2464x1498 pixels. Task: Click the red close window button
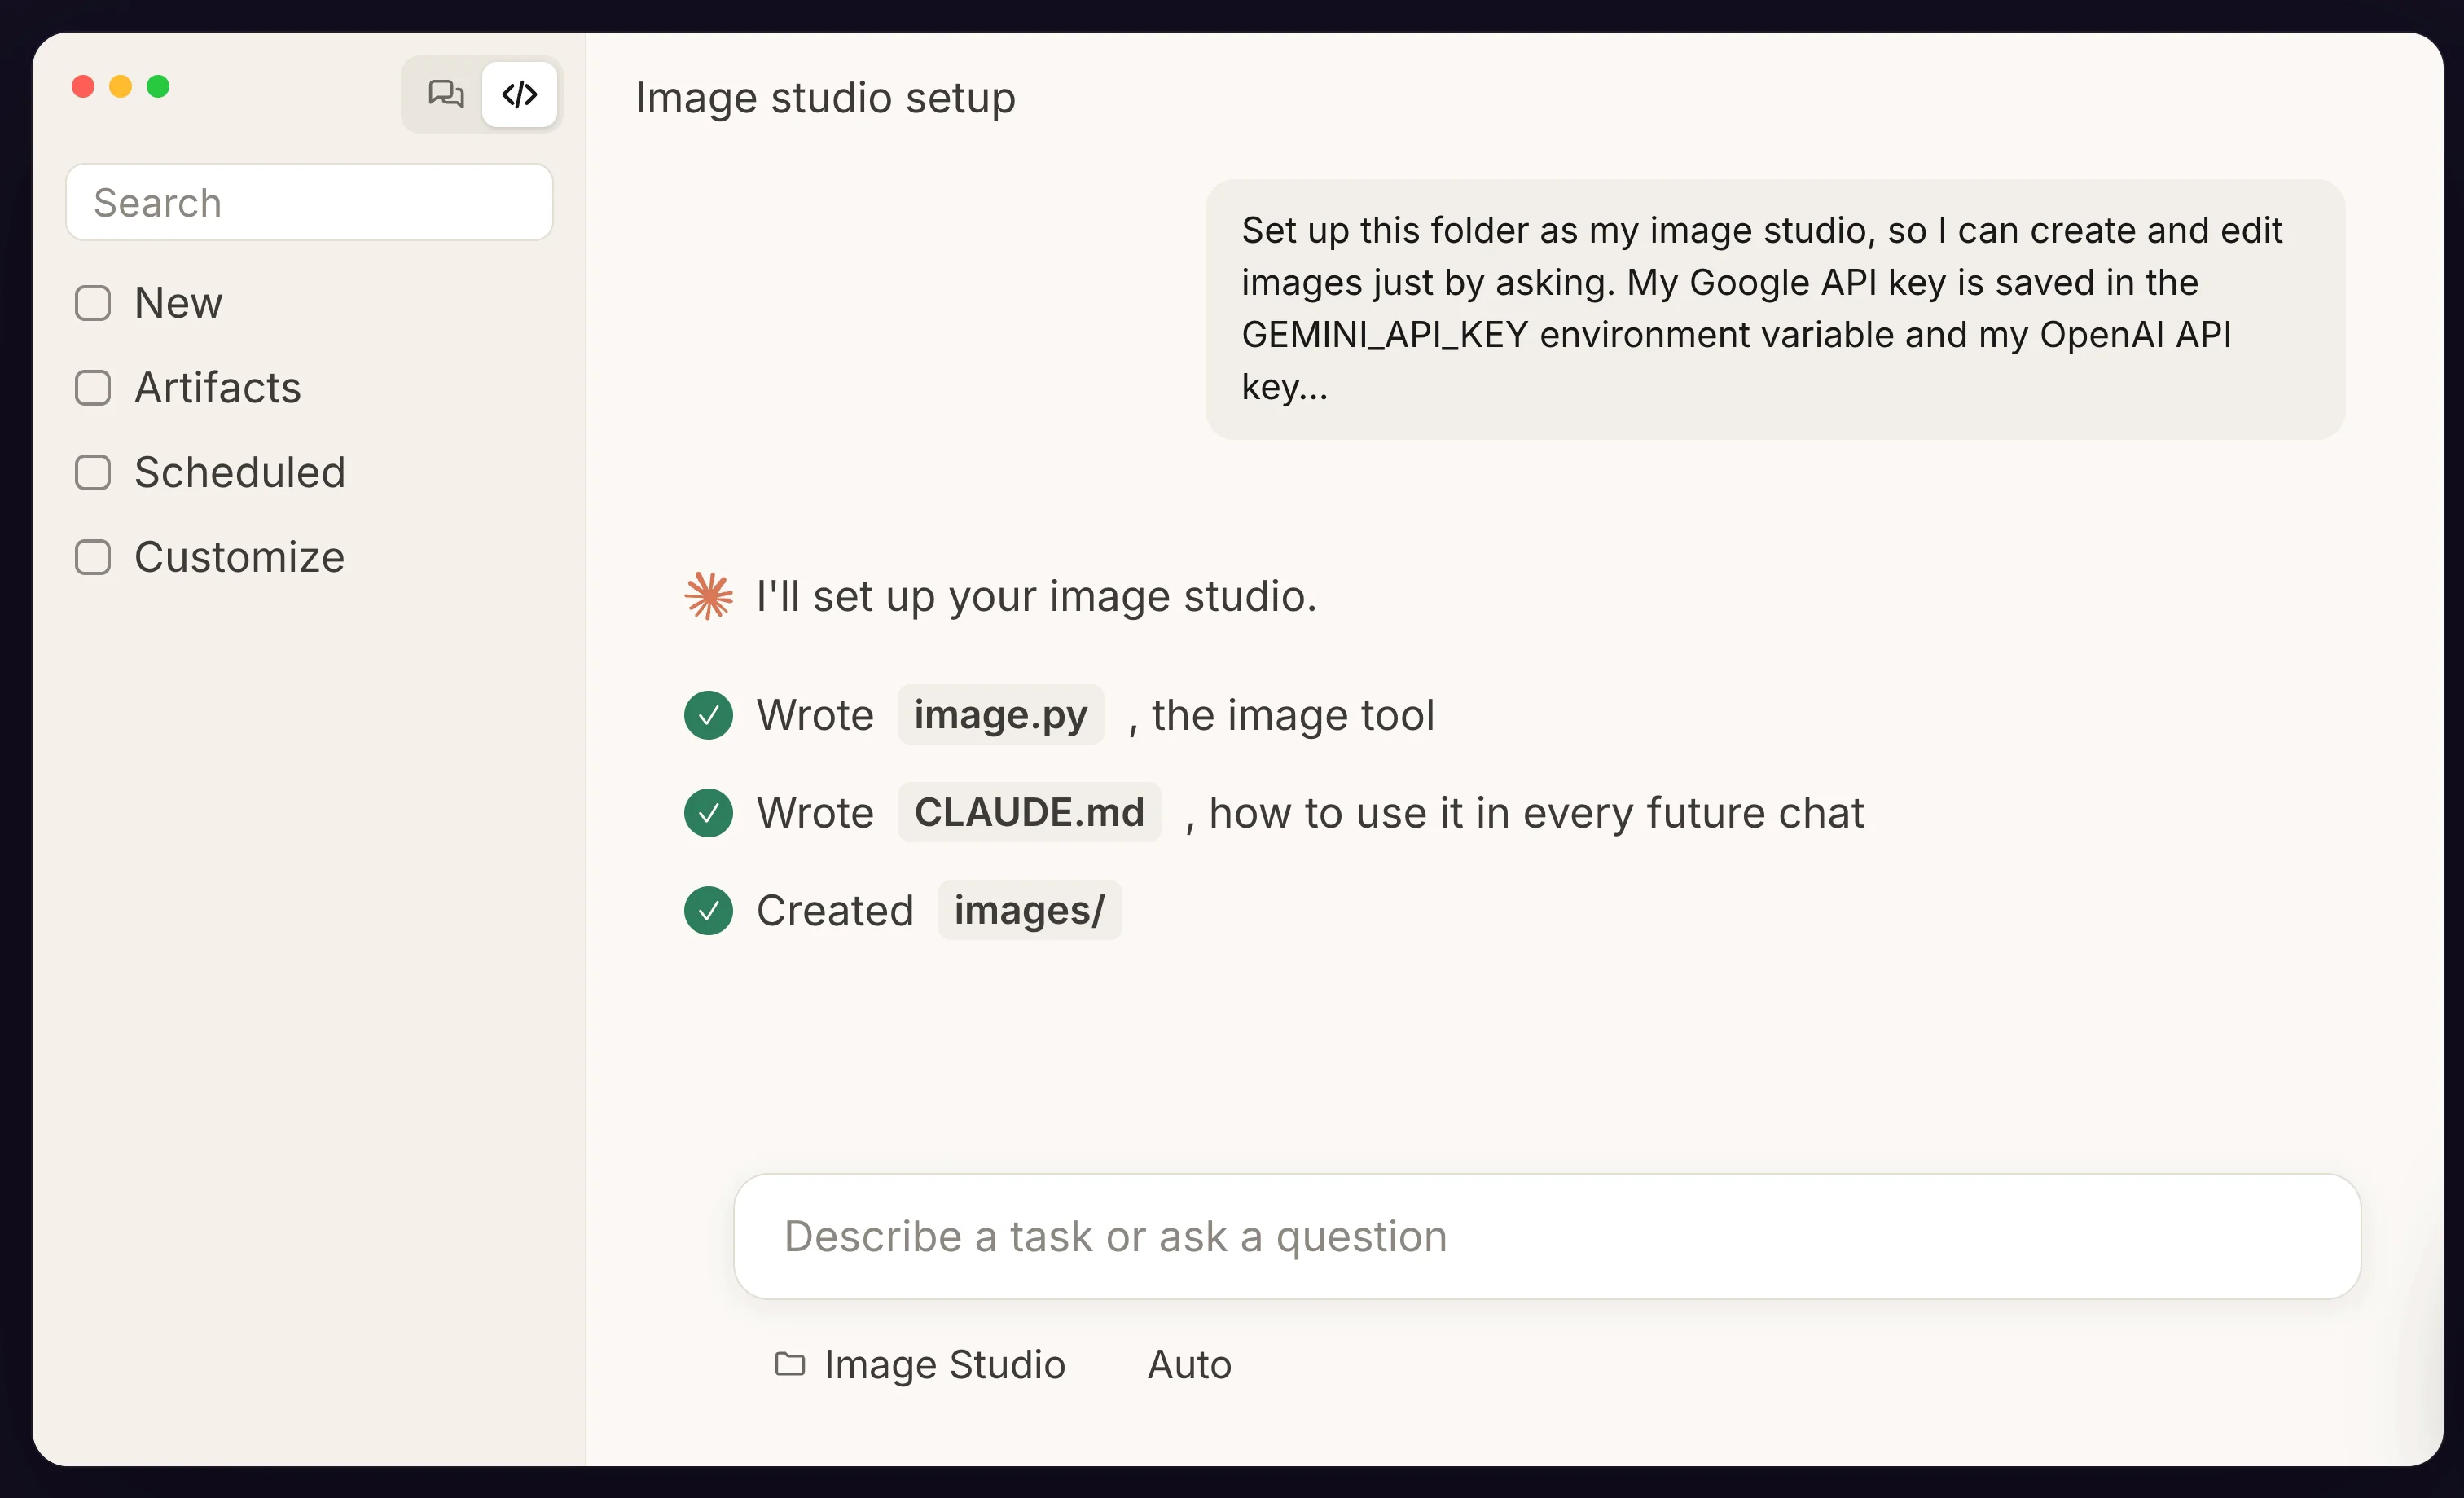[83, 87]
